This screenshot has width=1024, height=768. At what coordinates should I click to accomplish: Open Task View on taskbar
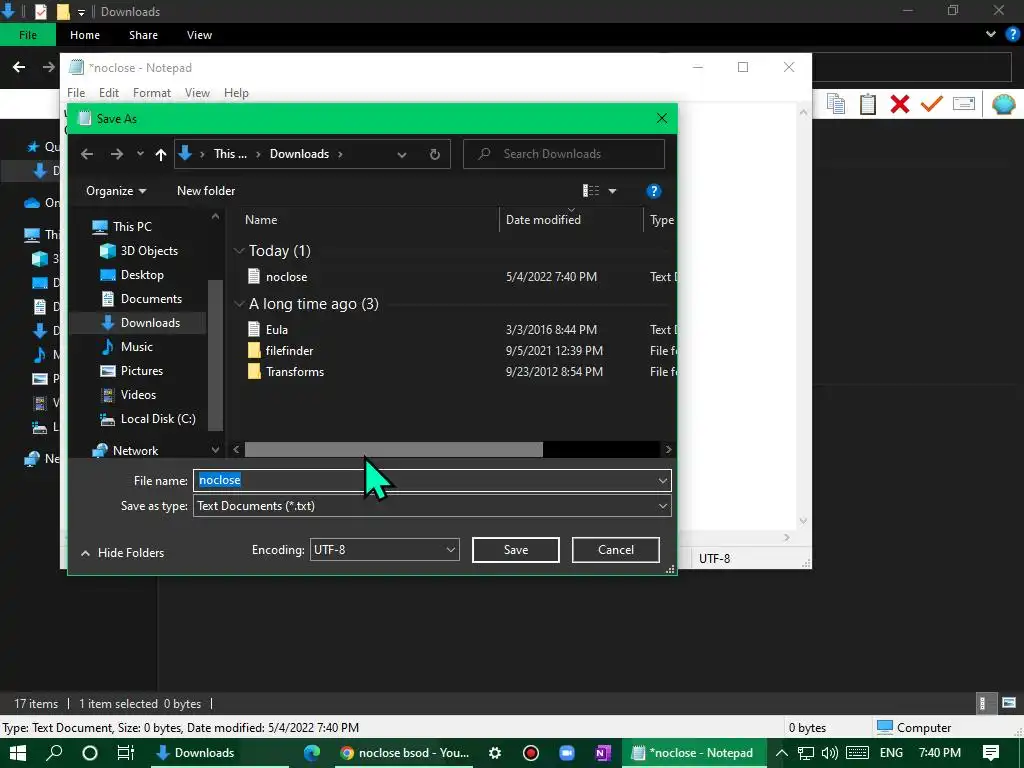pos(125,753)
